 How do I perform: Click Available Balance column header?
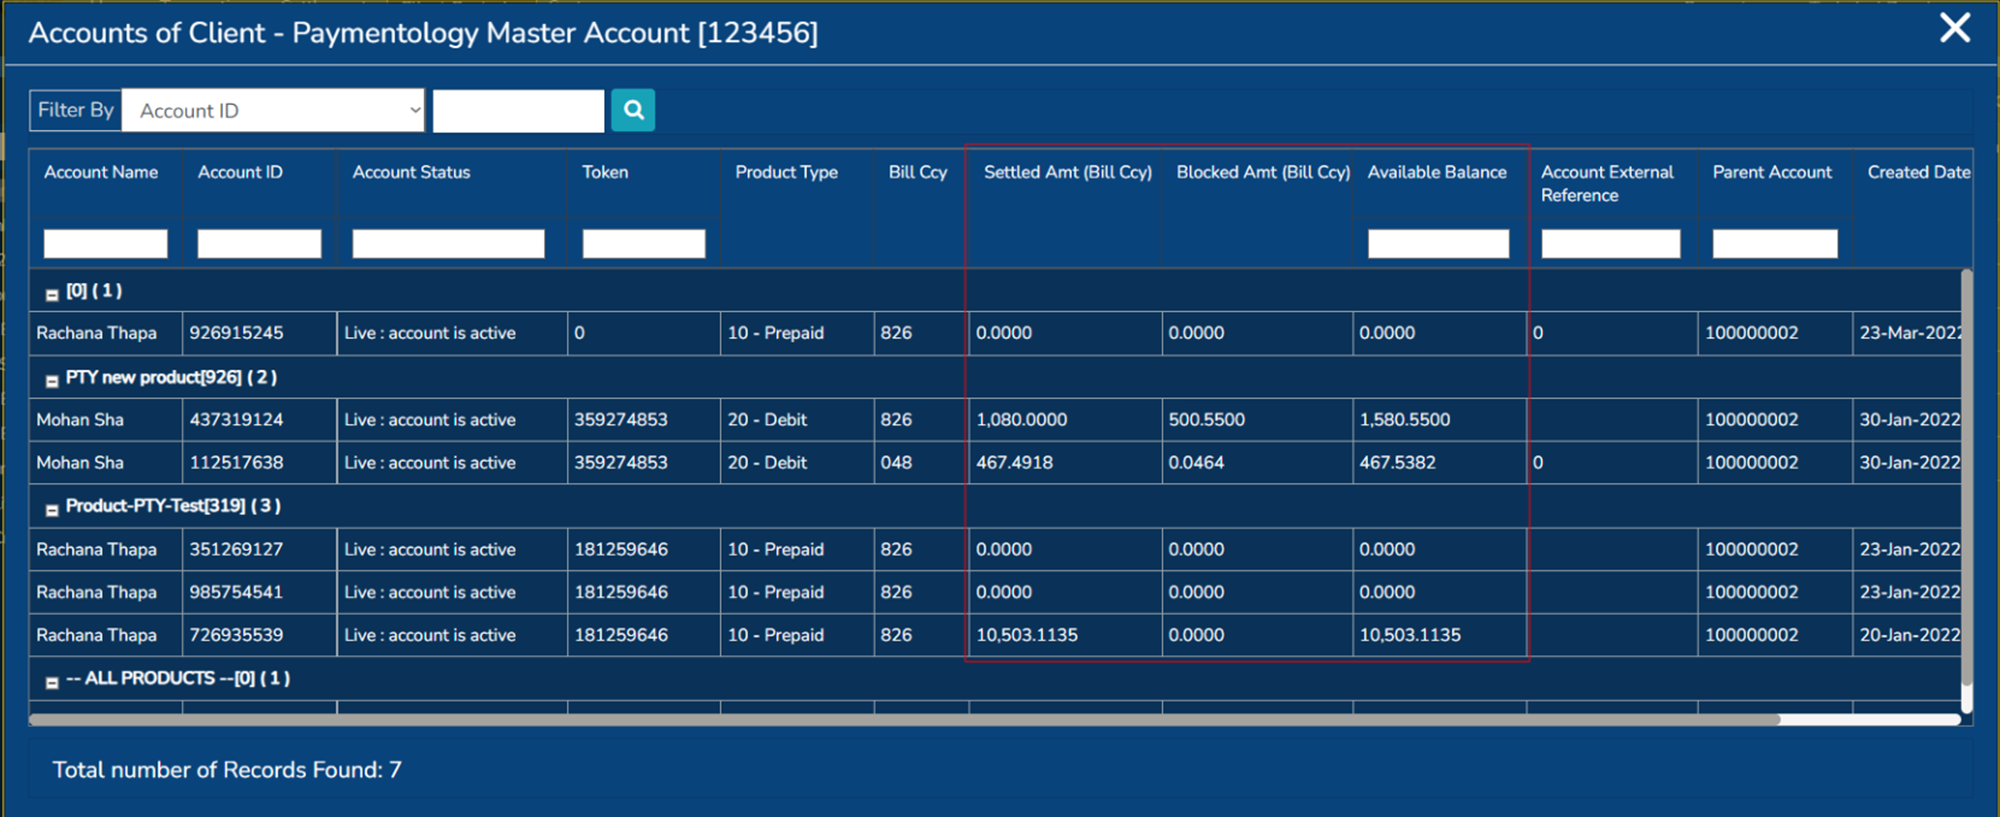click(x=1437, y=172)
